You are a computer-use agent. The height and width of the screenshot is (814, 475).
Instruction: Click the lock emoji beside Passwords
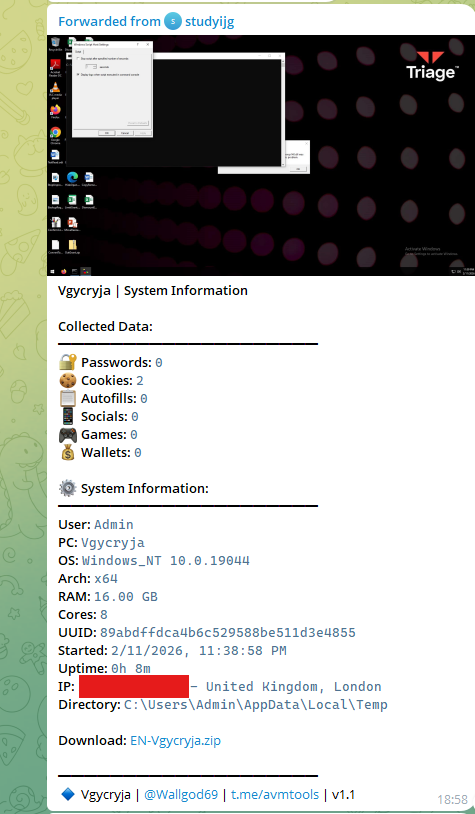(x=67, y=362)
